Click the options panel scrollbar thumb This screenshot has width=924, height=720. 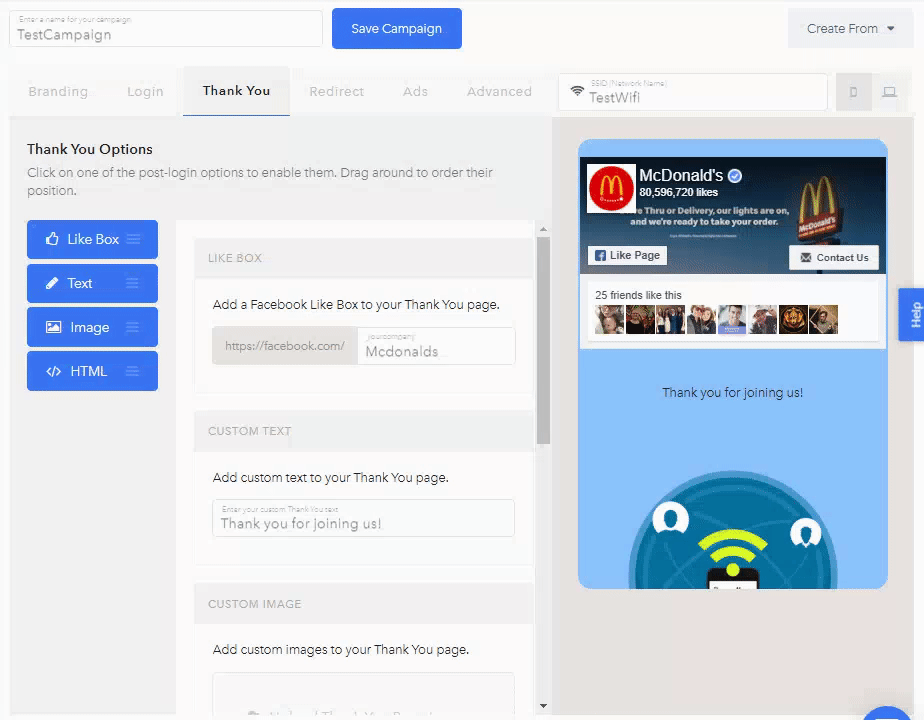pyautogui.click(x=543, y=341)
